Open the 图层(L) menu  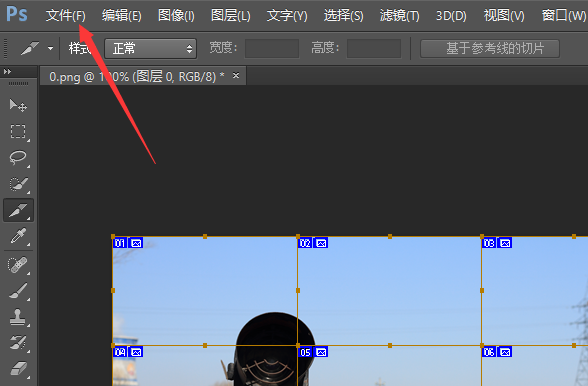point(231,16)
